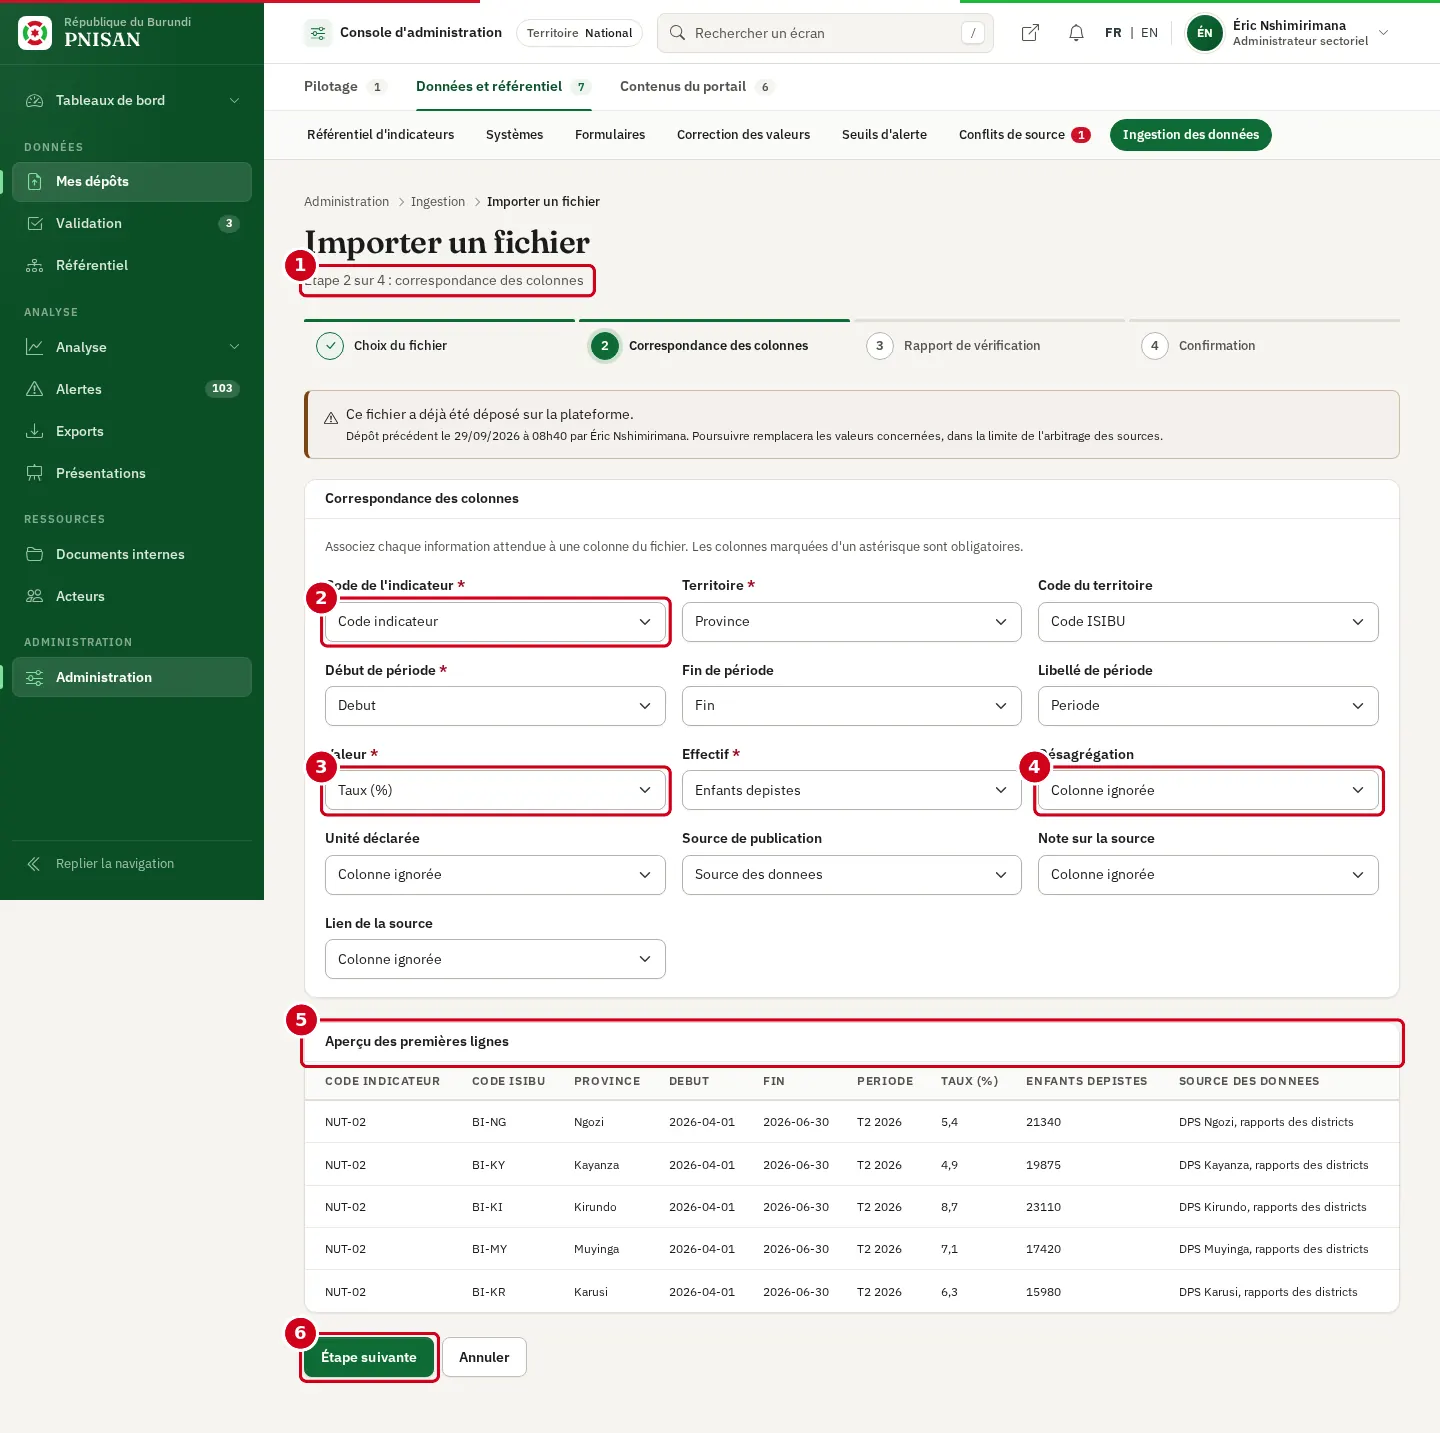
Task: Switch language to EN
Action: [x=1149, y=33]
